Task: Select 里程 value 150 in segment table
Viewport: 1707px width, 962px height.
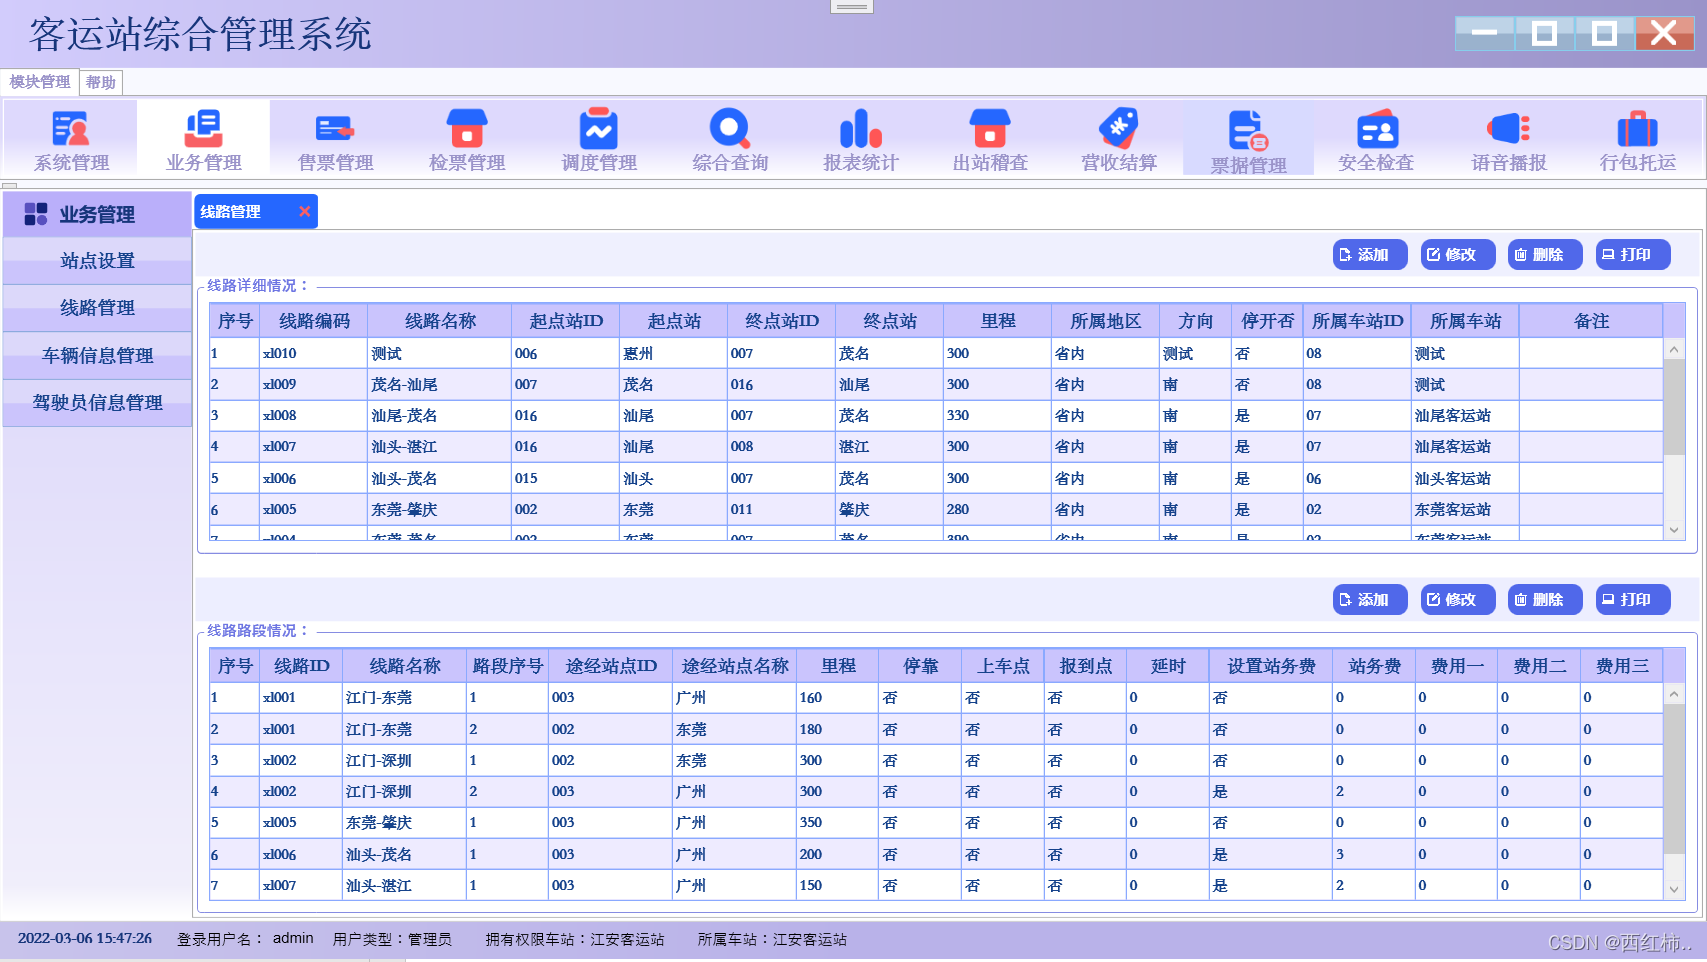Action: [837, 885]
